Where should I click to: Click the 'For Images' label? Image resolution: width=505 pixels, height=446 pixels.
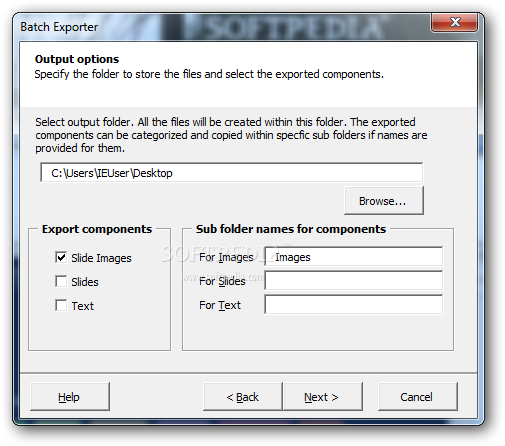click(x=226, y=257)
